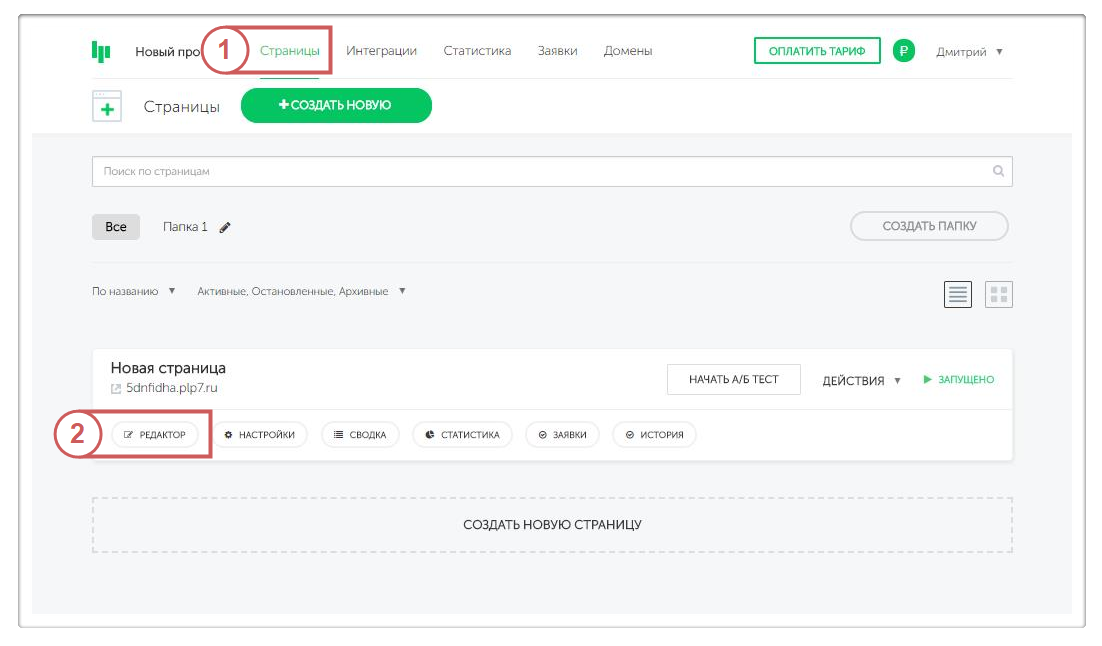Switch to grid view layout
1102x646 pixels.
(999, 294)
